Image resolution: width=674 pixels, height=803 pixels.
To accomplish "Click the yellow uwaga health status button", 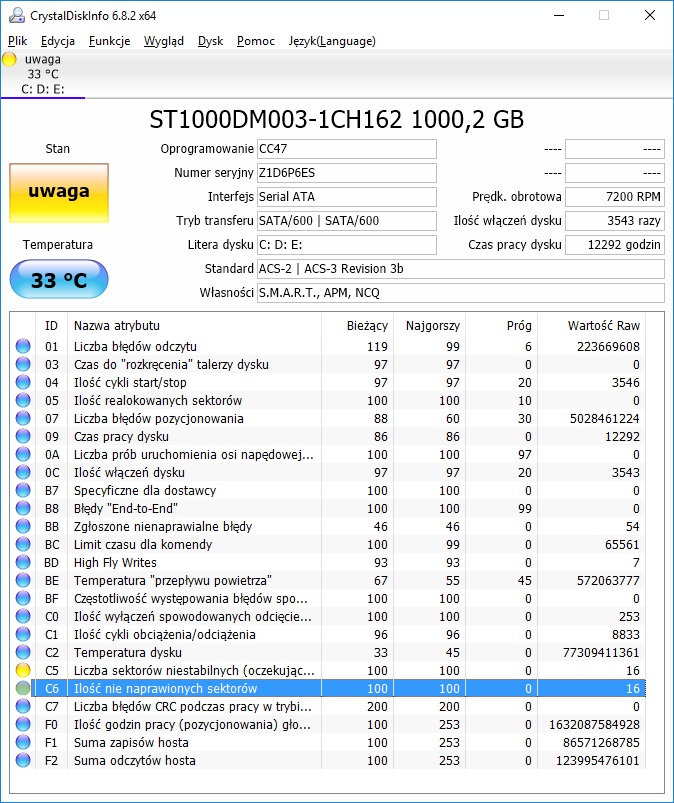I will pyautogui.click(x=59, y=193).
